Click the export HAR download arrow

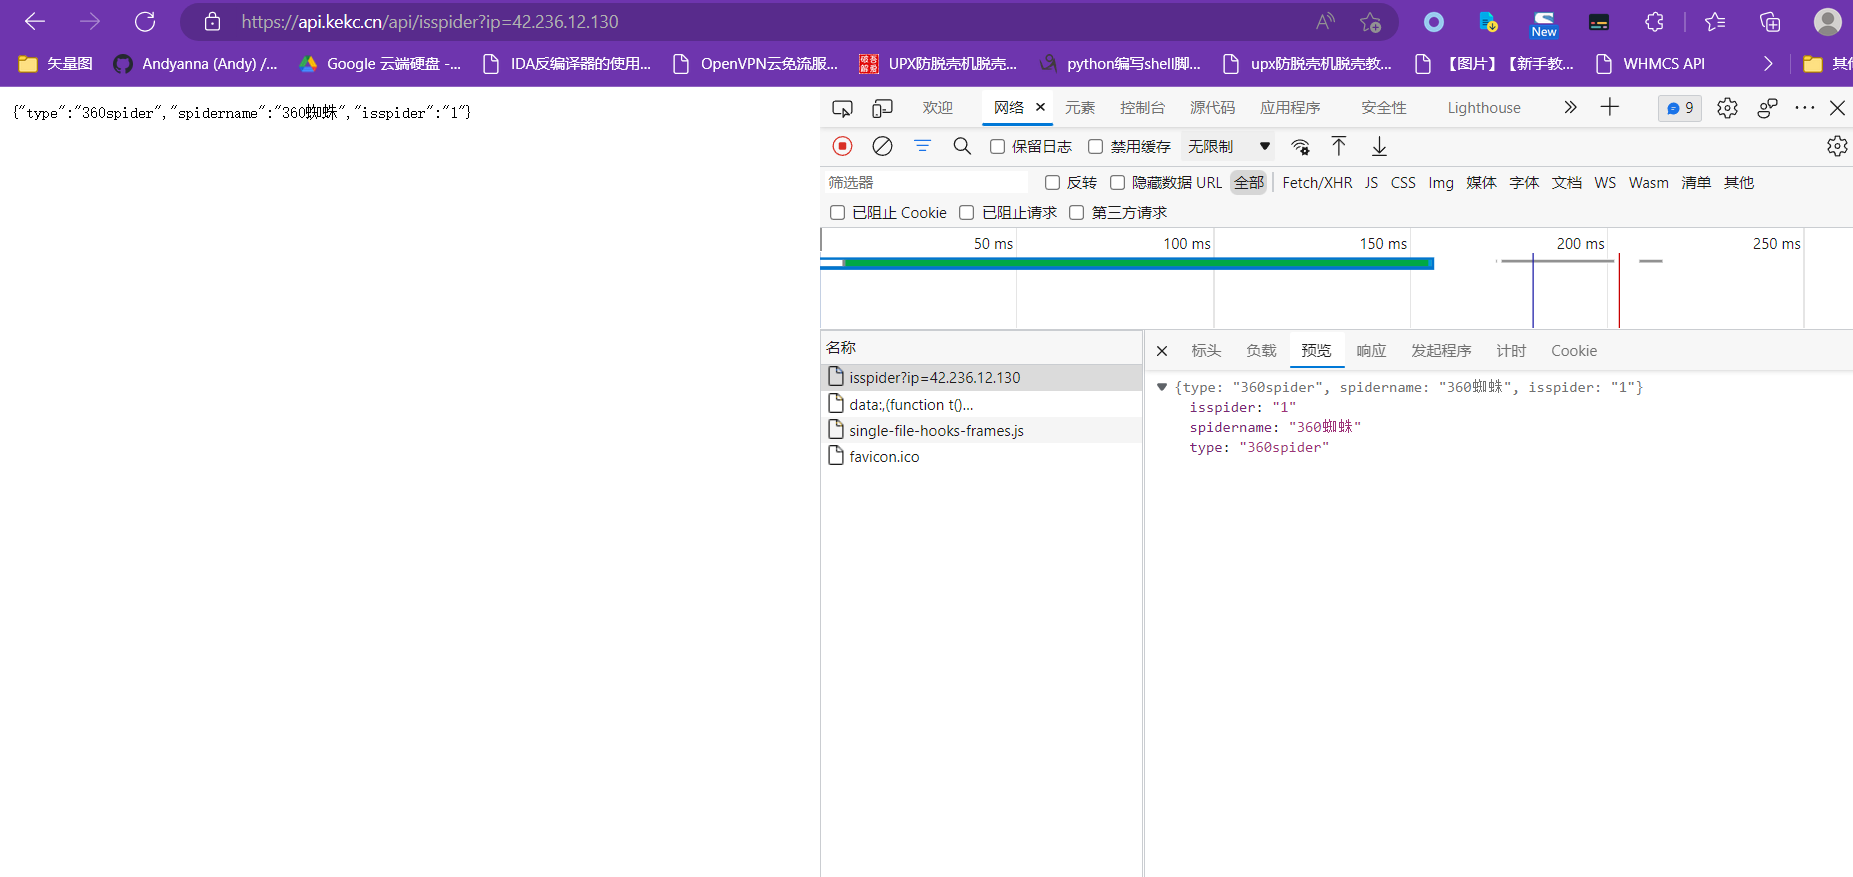(x=1379, y=146)
